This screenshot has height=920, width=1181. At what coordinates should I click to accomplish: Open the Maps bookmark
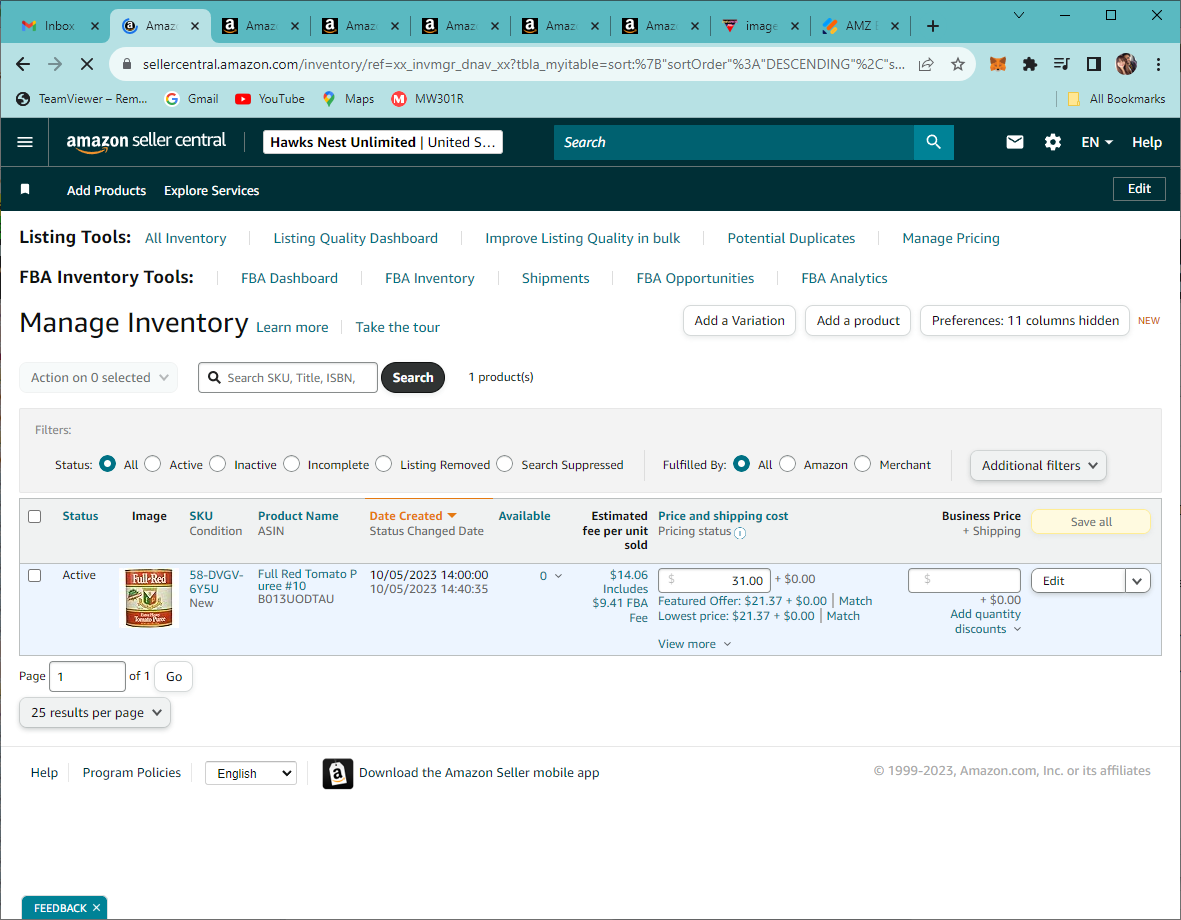348,99
